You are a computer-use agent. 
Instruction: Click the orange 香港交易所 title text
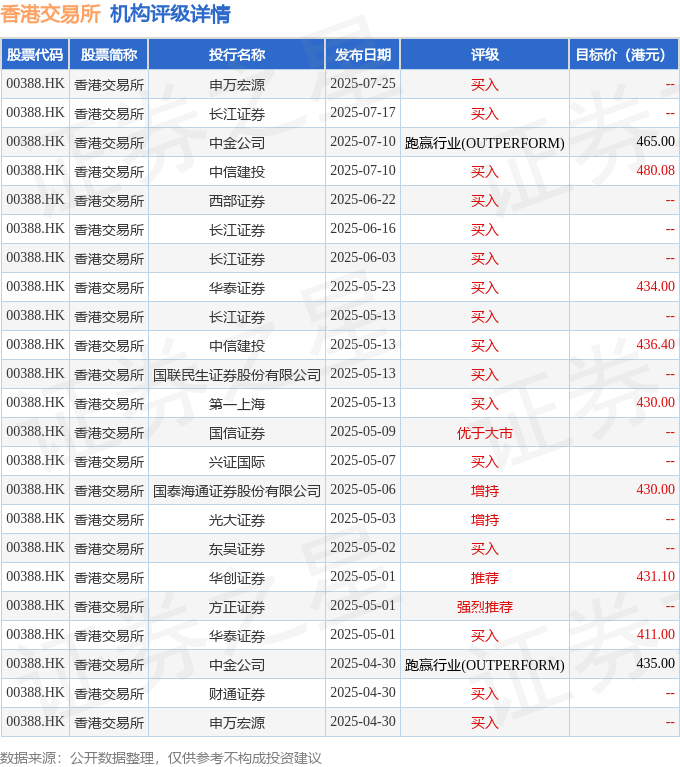[50, 14]
